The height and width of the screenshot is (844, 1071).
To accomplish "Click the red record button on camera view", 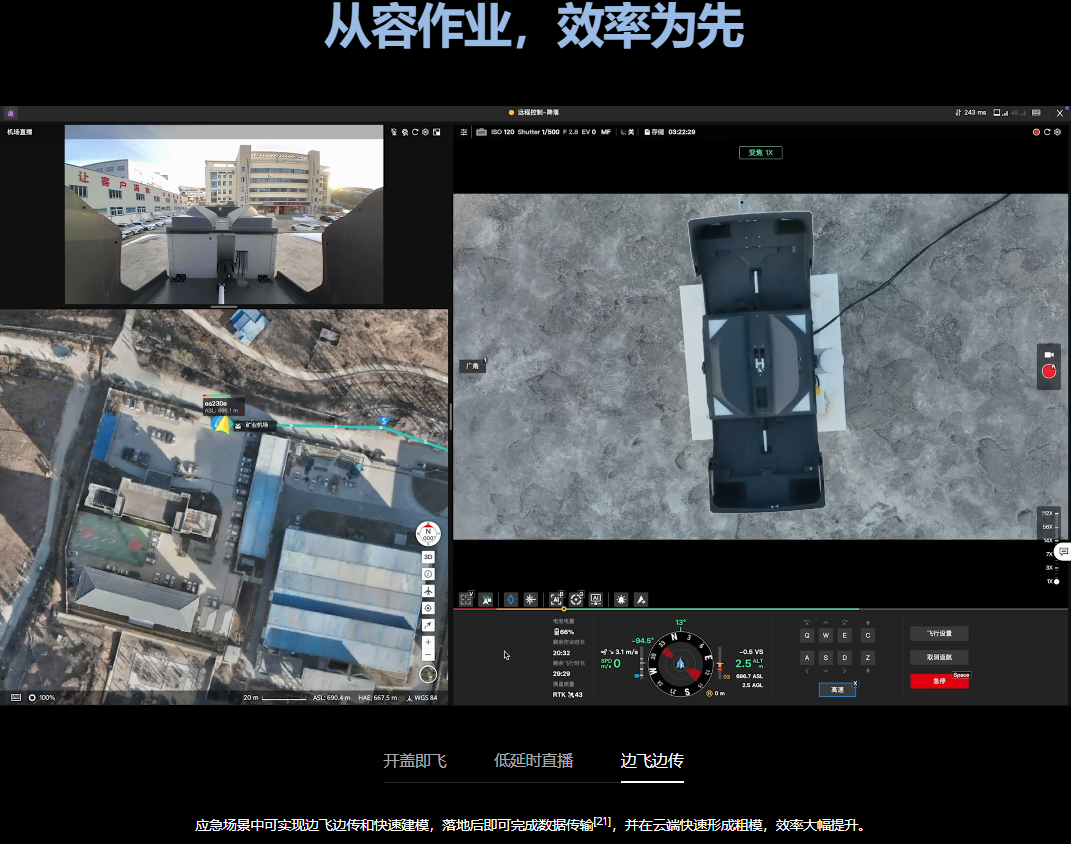I will (1049, 371).
